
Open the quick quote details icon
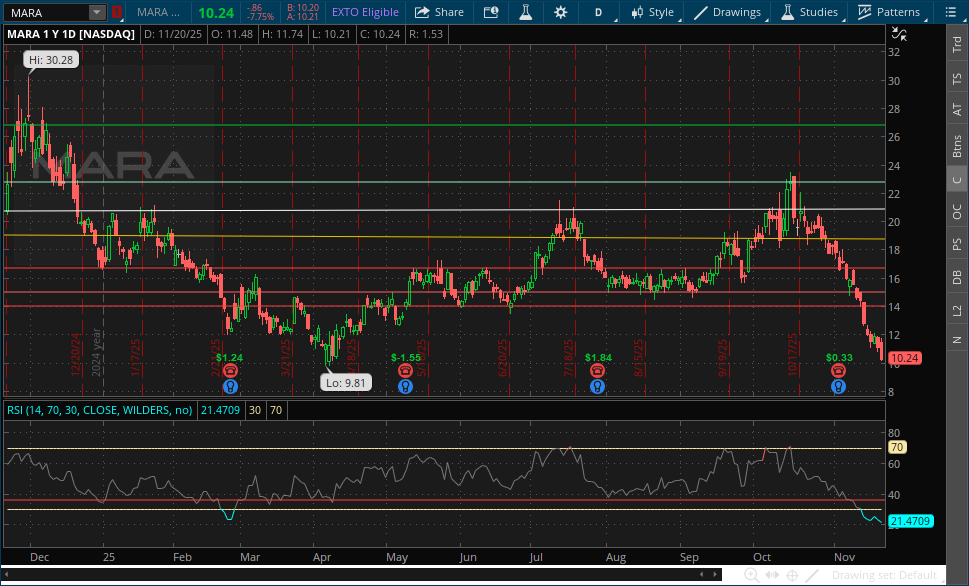pyautogui.click(x=491, y=12)
